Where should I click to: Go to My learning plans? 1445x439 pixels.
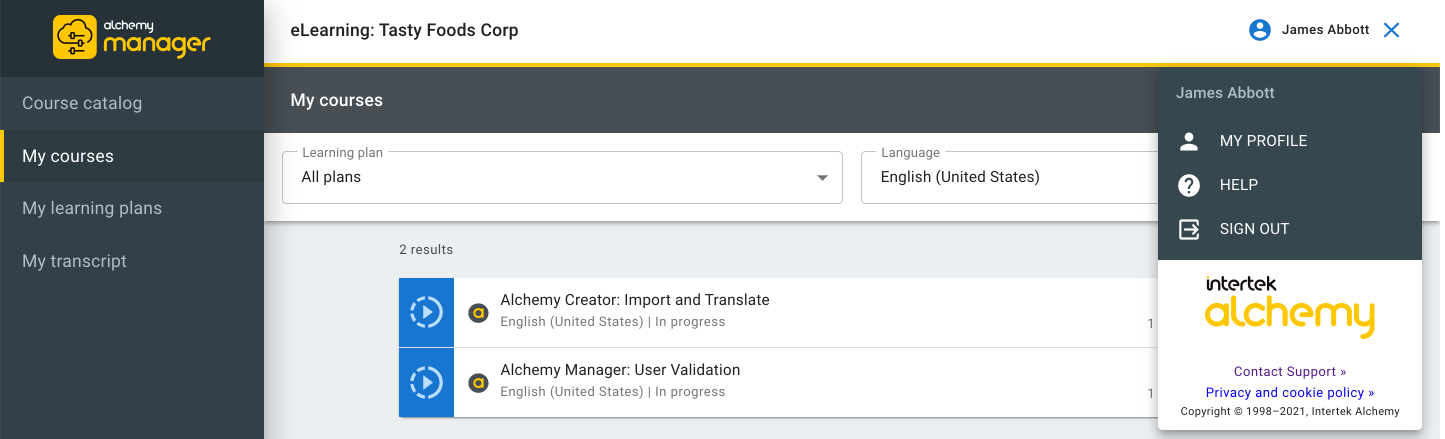[x=132, y=208]
